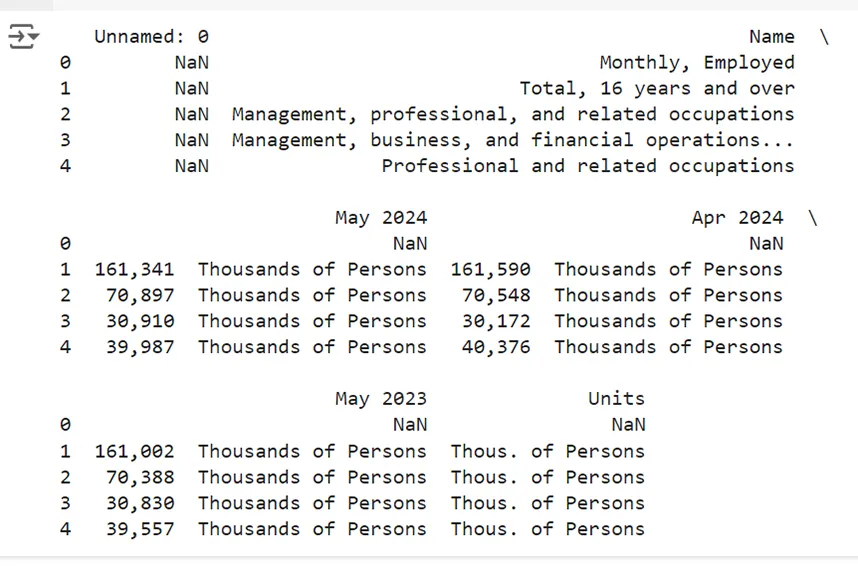
Task: Select "Professional and related occupations" row text
Action: pos(587,167)
